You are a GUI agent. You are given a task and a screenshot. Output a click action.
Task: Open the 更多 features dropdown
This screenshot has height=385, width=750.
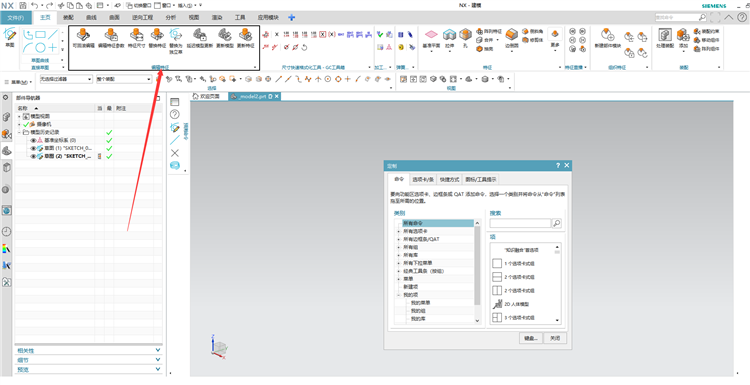555,39
